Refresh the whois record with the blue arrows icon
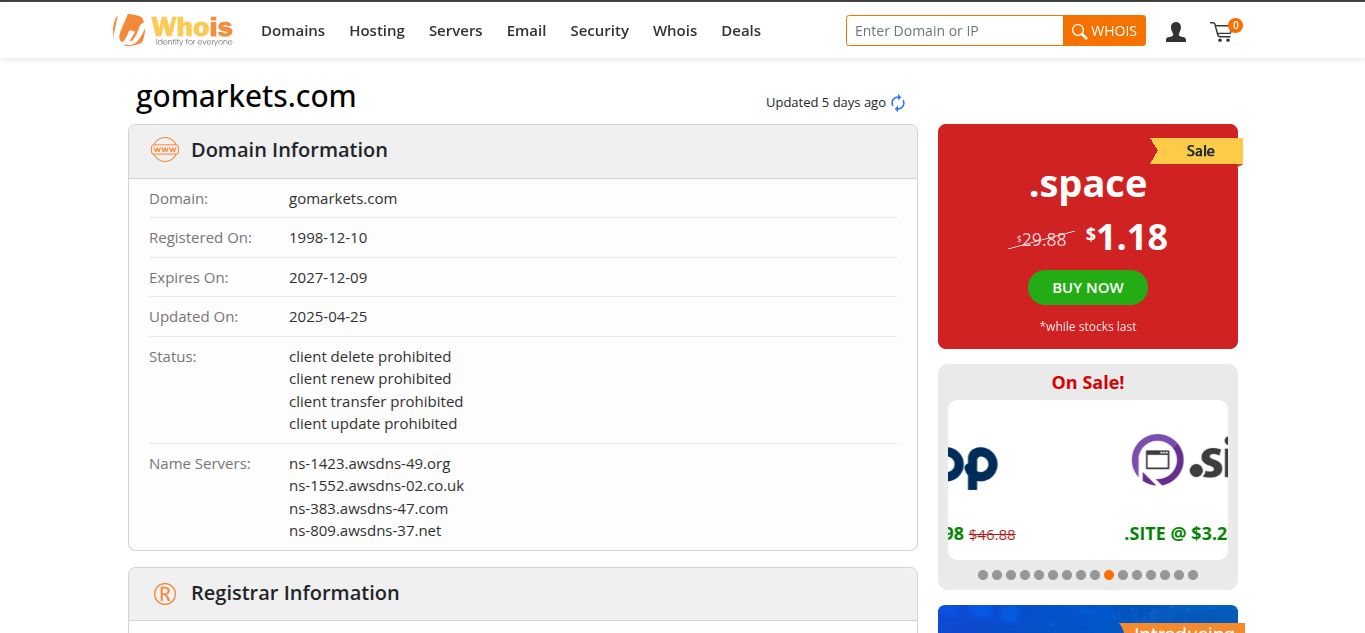 click(x=898, y=103)
